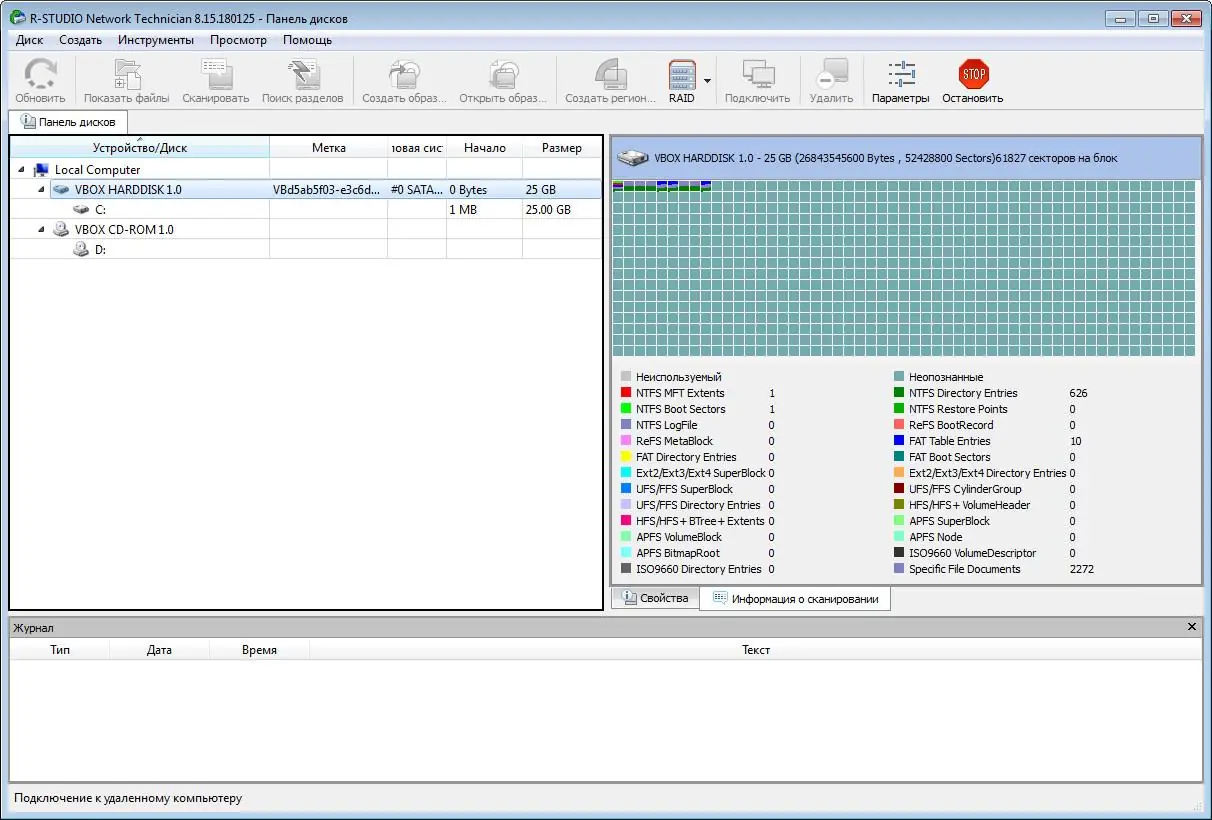1212x820 pixels.
Task: Select the Информация о сканировании tab
Action: point(795,599)
